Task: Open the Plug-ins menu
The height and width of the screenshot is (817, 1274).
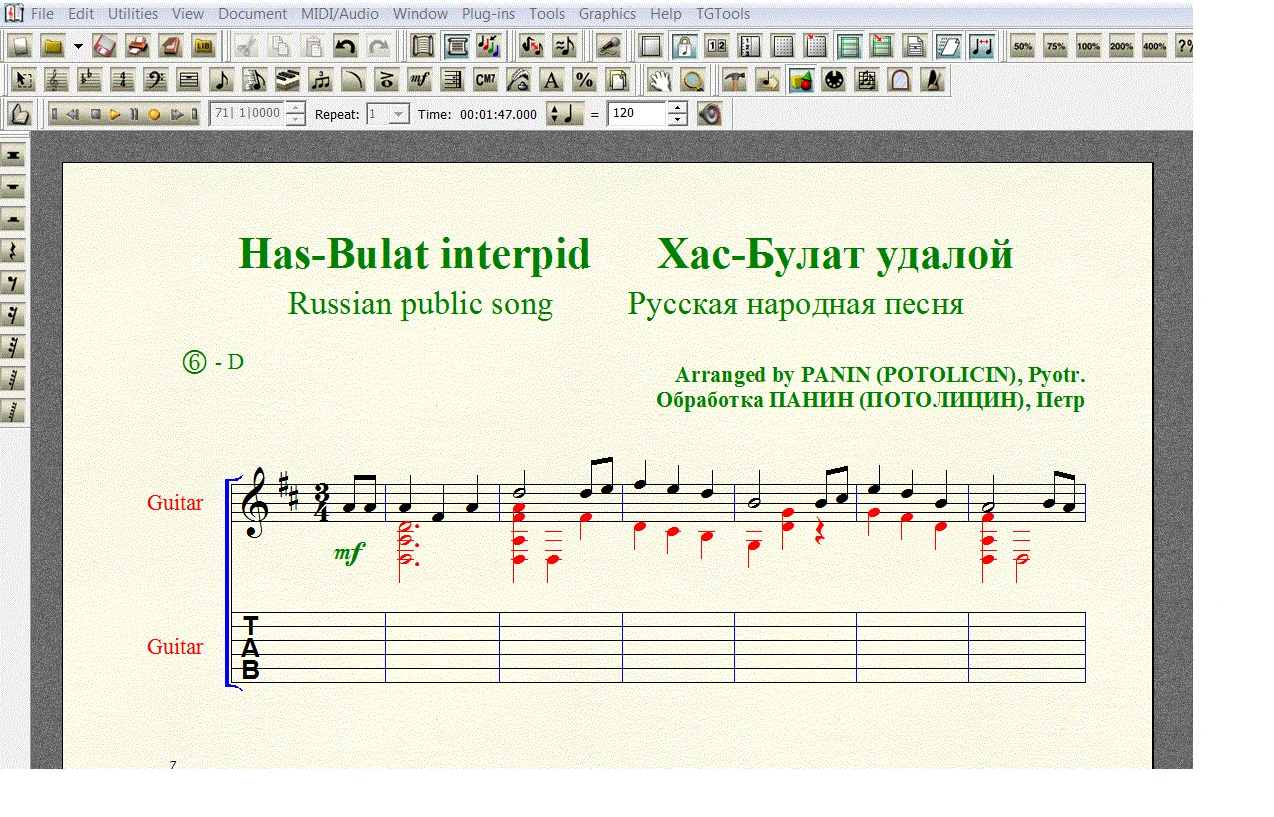Action: click(x=488, y=14)
